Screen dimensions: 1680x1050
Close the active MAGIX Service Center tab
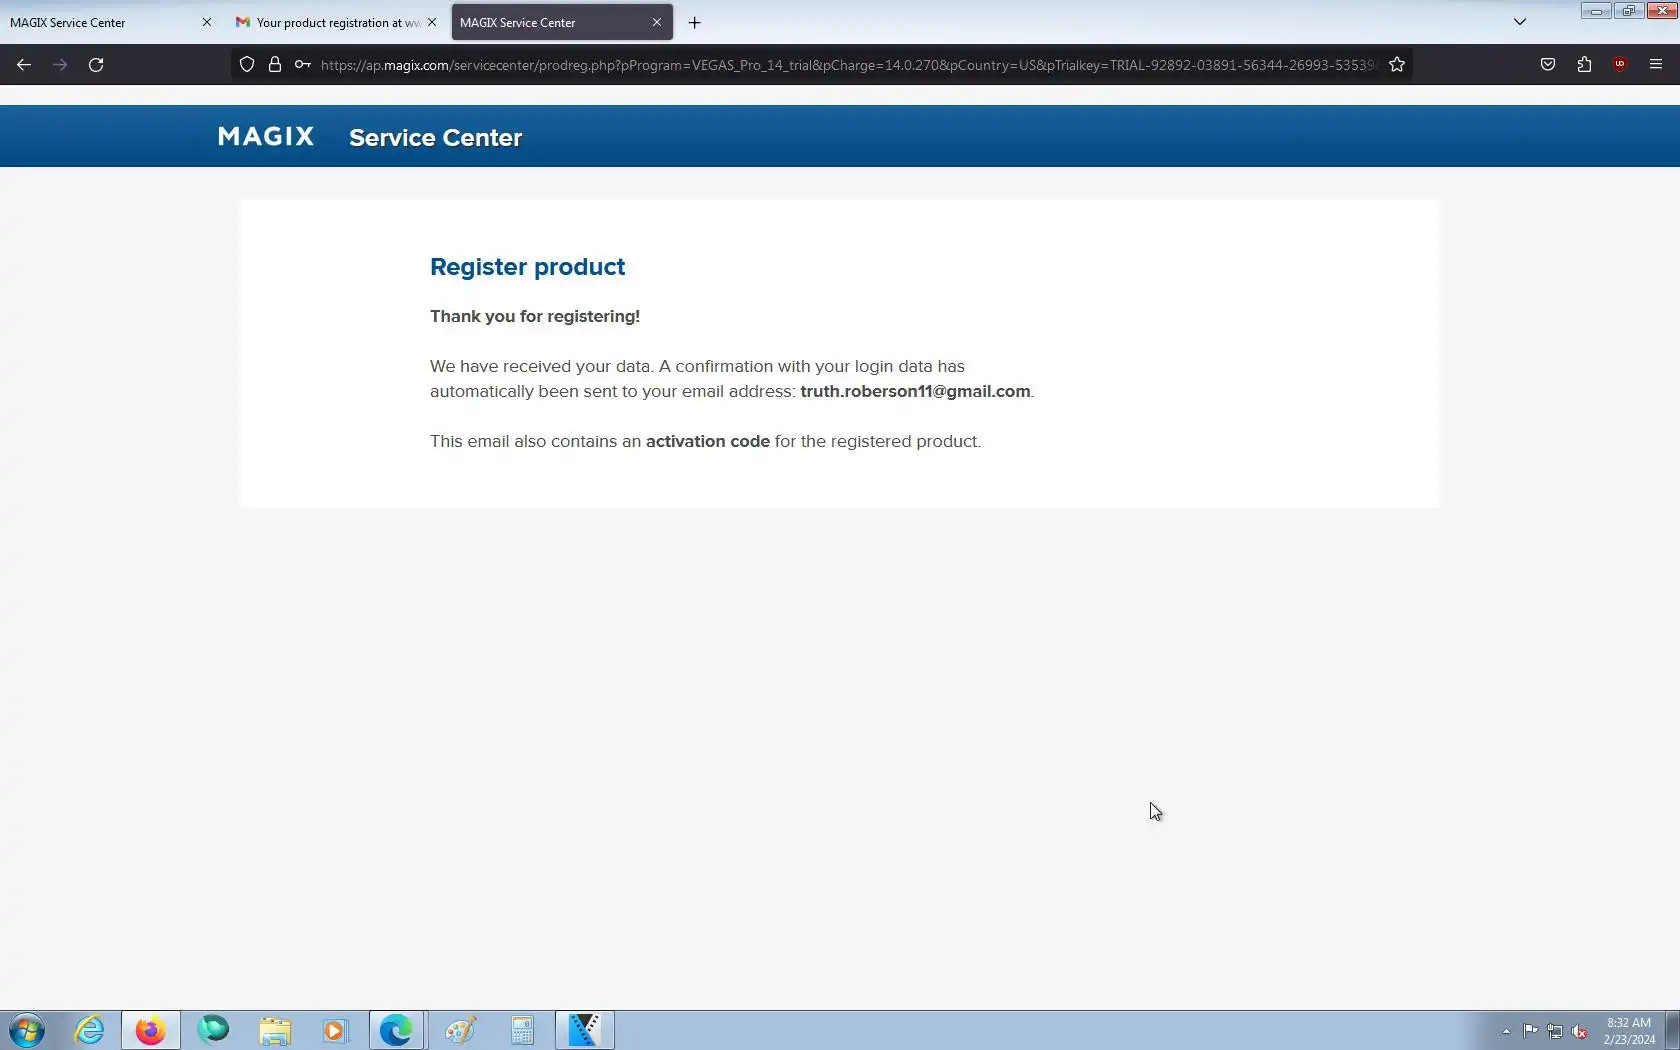(x=657, y=22)
